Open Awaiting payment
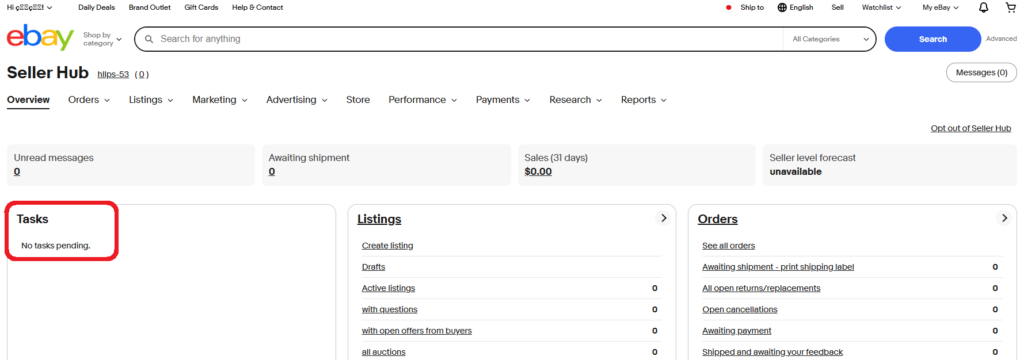 (x=737, y=331)
